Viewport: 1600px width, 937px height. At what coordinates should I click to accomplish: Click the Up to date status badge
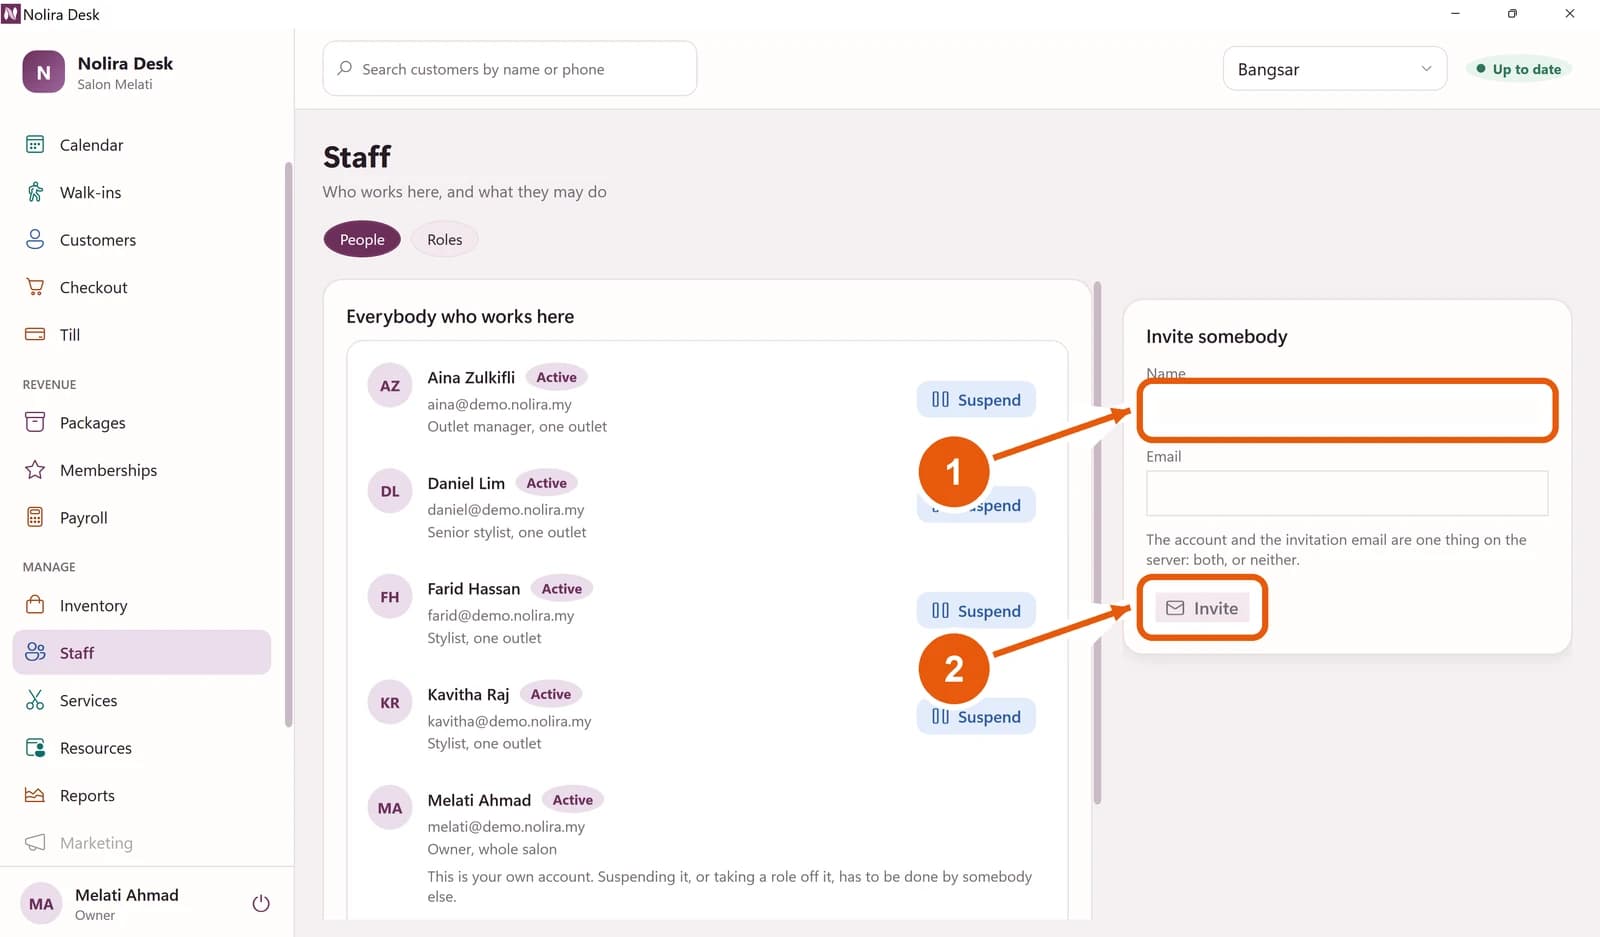(x=1519, y=69)
